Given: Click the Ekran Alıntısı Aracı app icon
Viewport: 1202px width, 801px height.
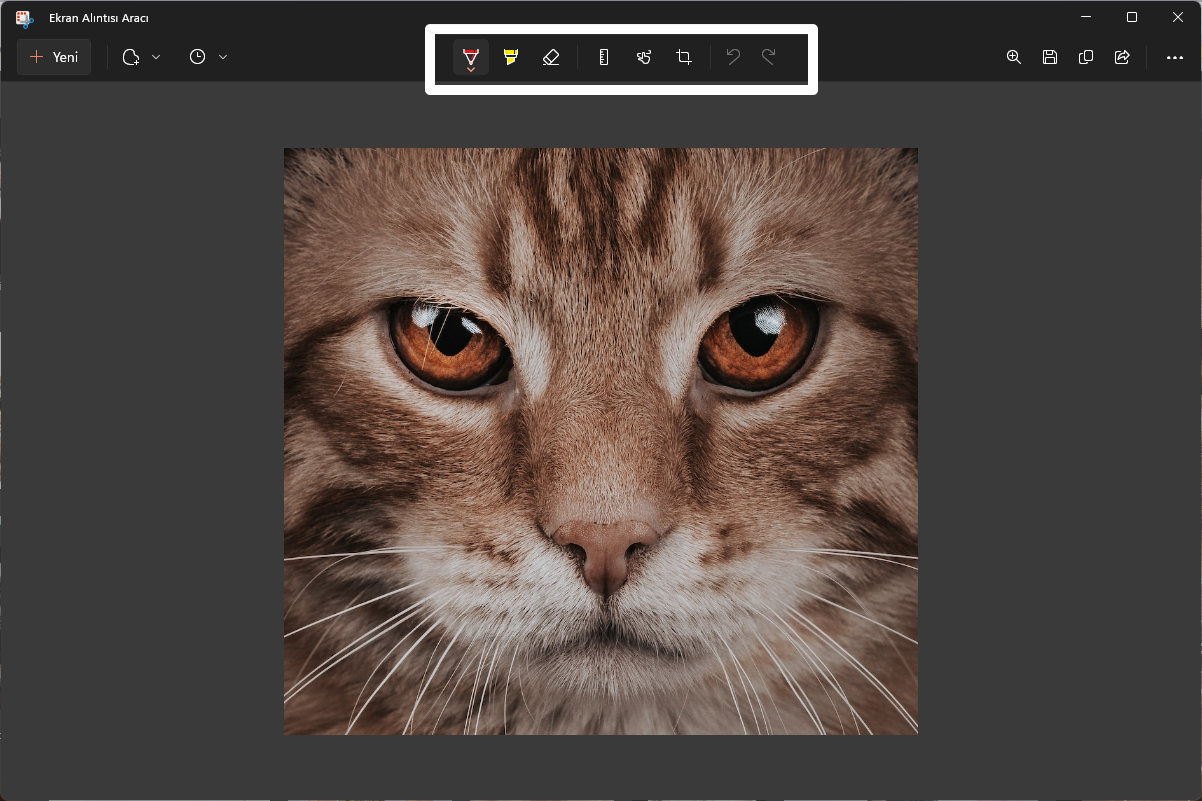Looking at the screenshot, I should (24, 18).
